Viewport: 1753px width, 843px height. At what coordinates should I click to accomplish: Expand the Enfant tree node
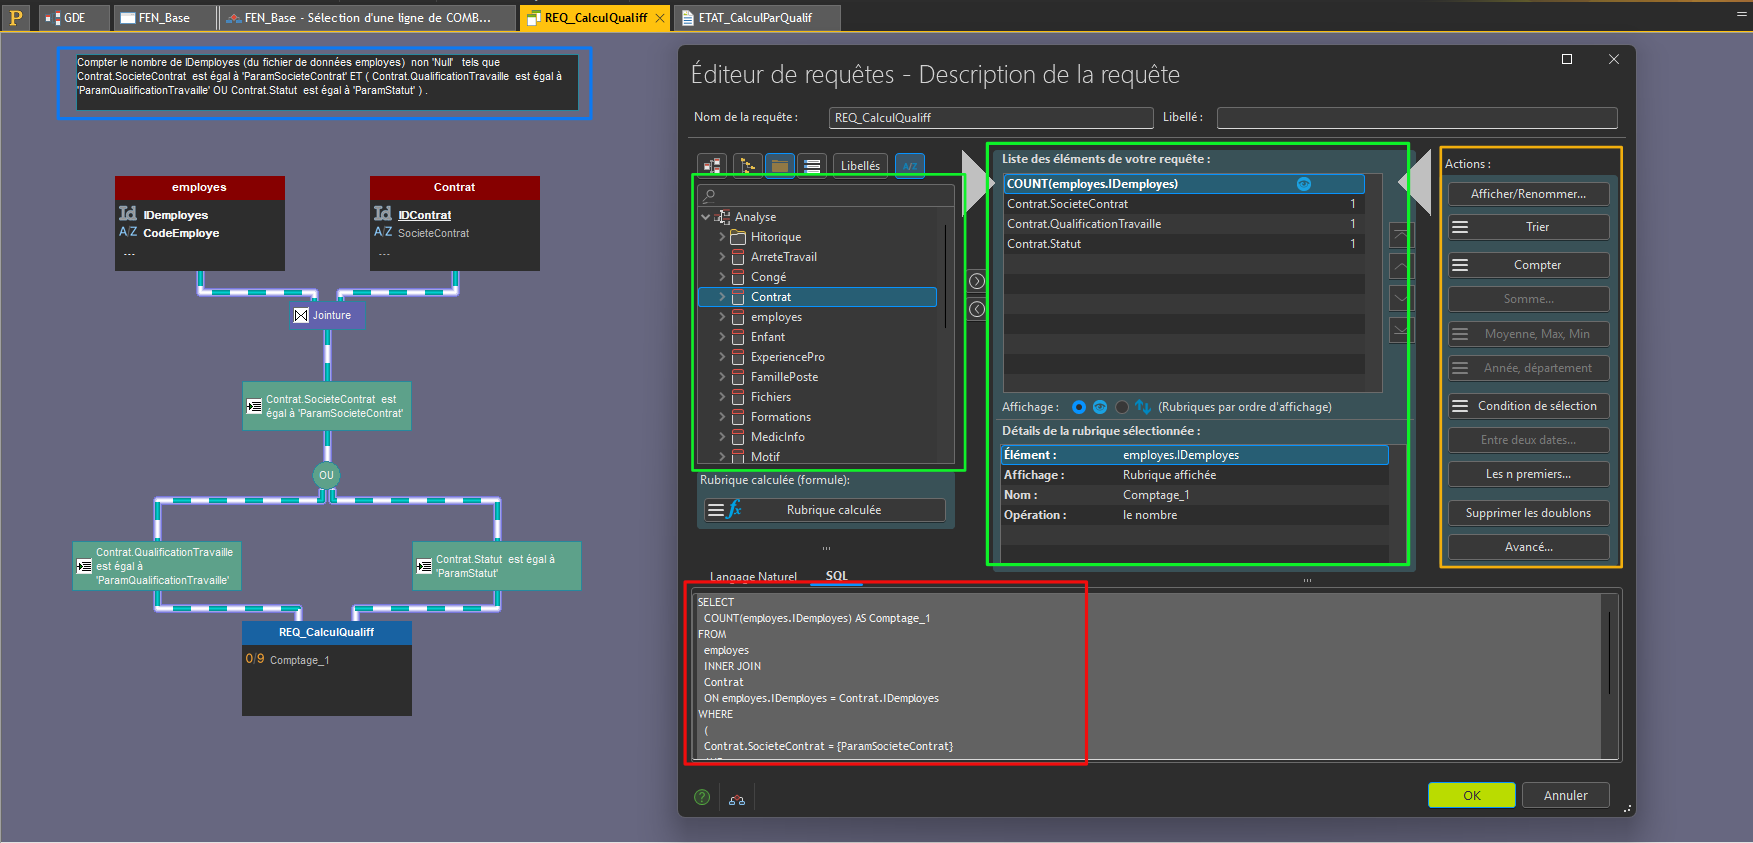(722, 337)
